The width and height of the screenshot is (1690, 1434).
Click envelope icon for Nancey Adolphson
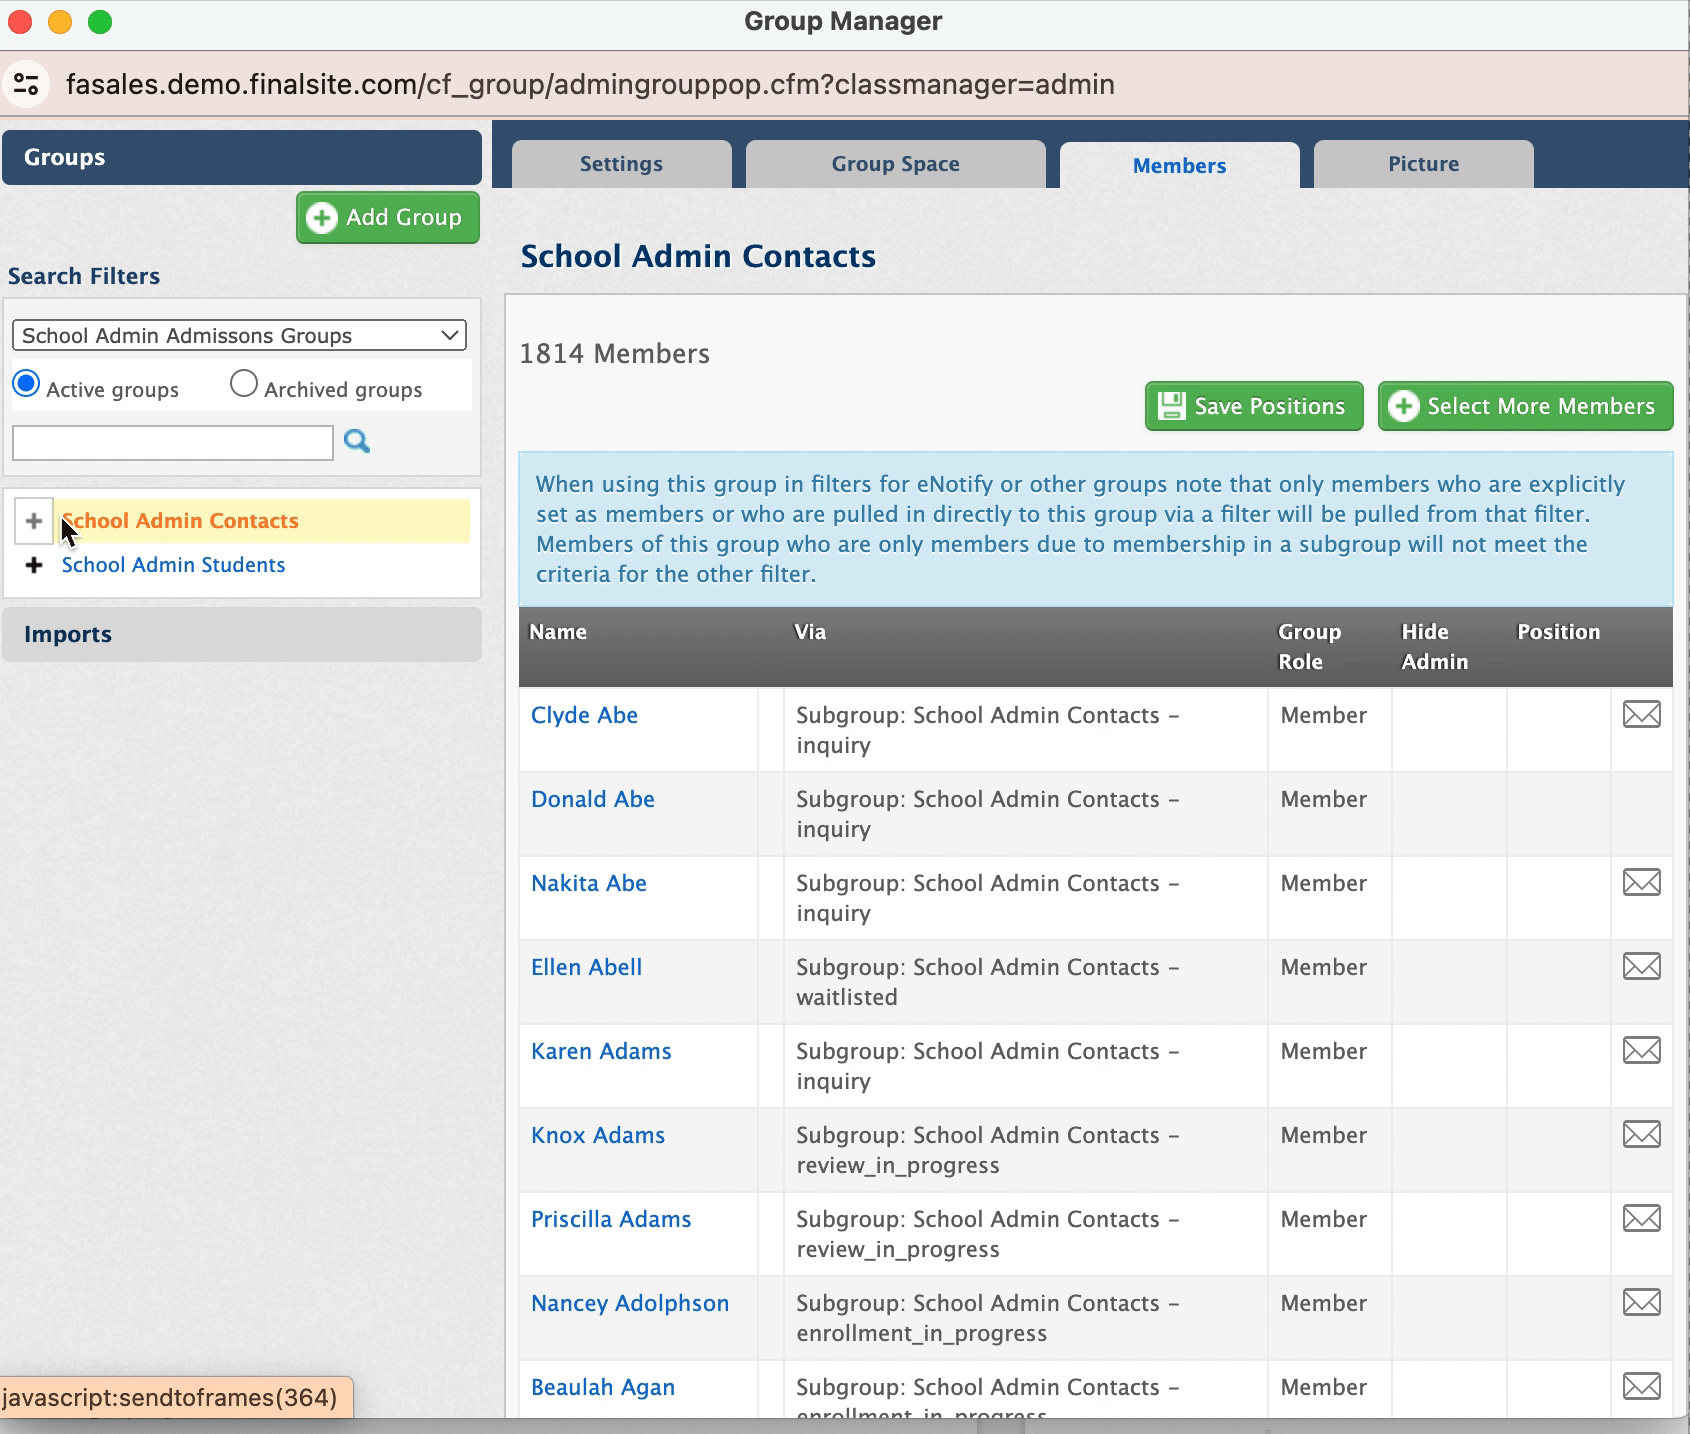1641,1302
